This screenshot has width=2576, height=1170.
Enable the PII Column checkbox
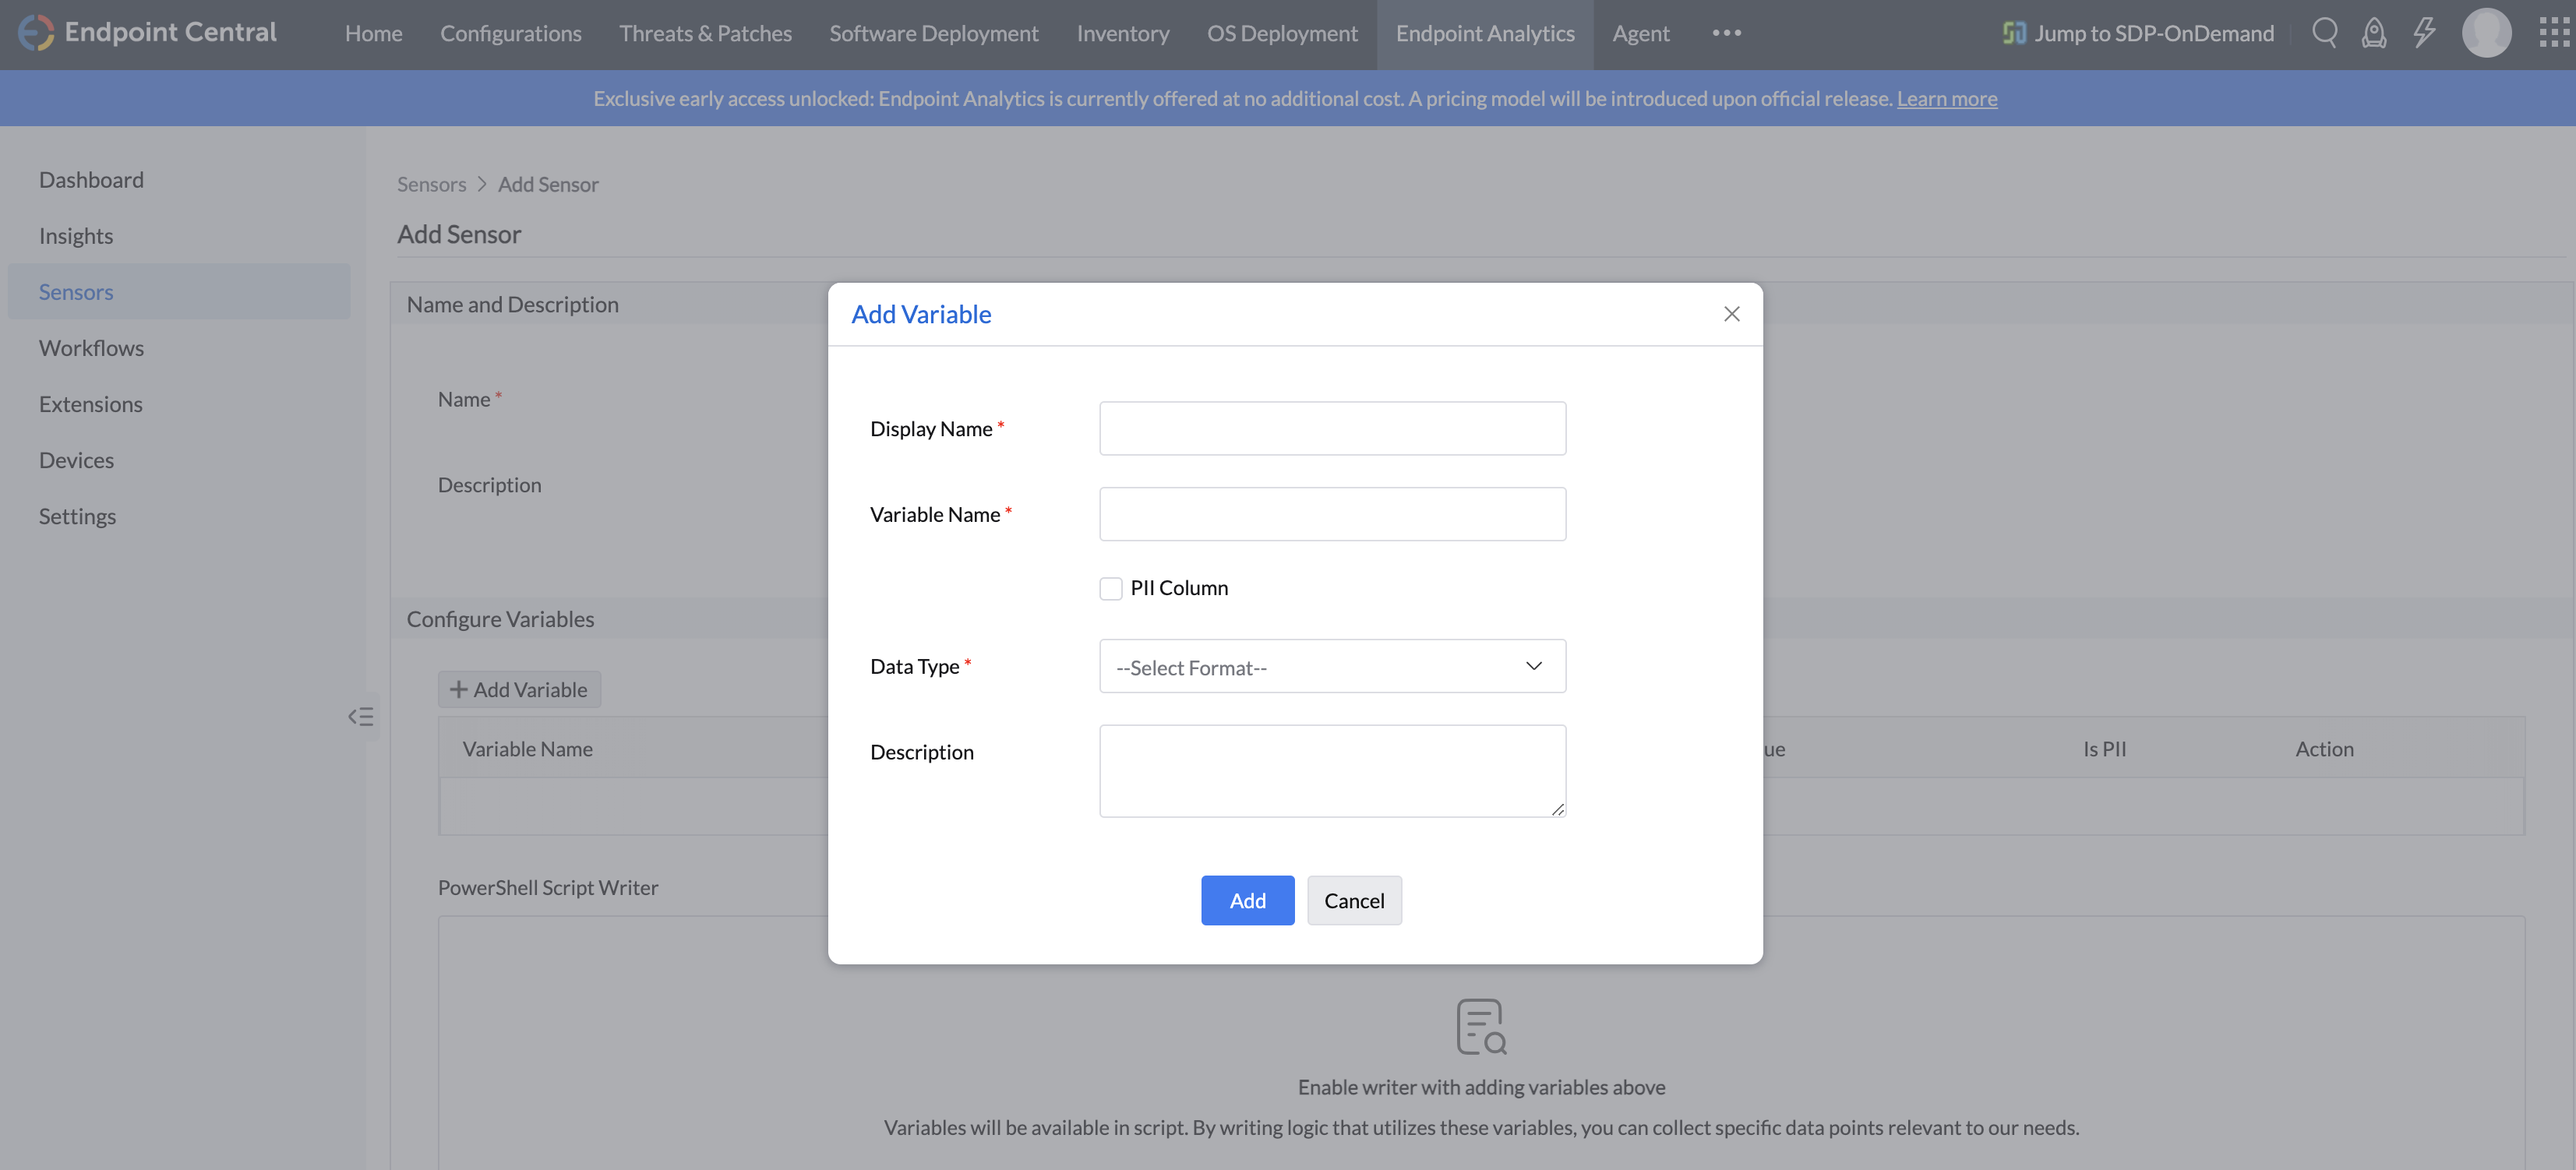click(1110, 588)
